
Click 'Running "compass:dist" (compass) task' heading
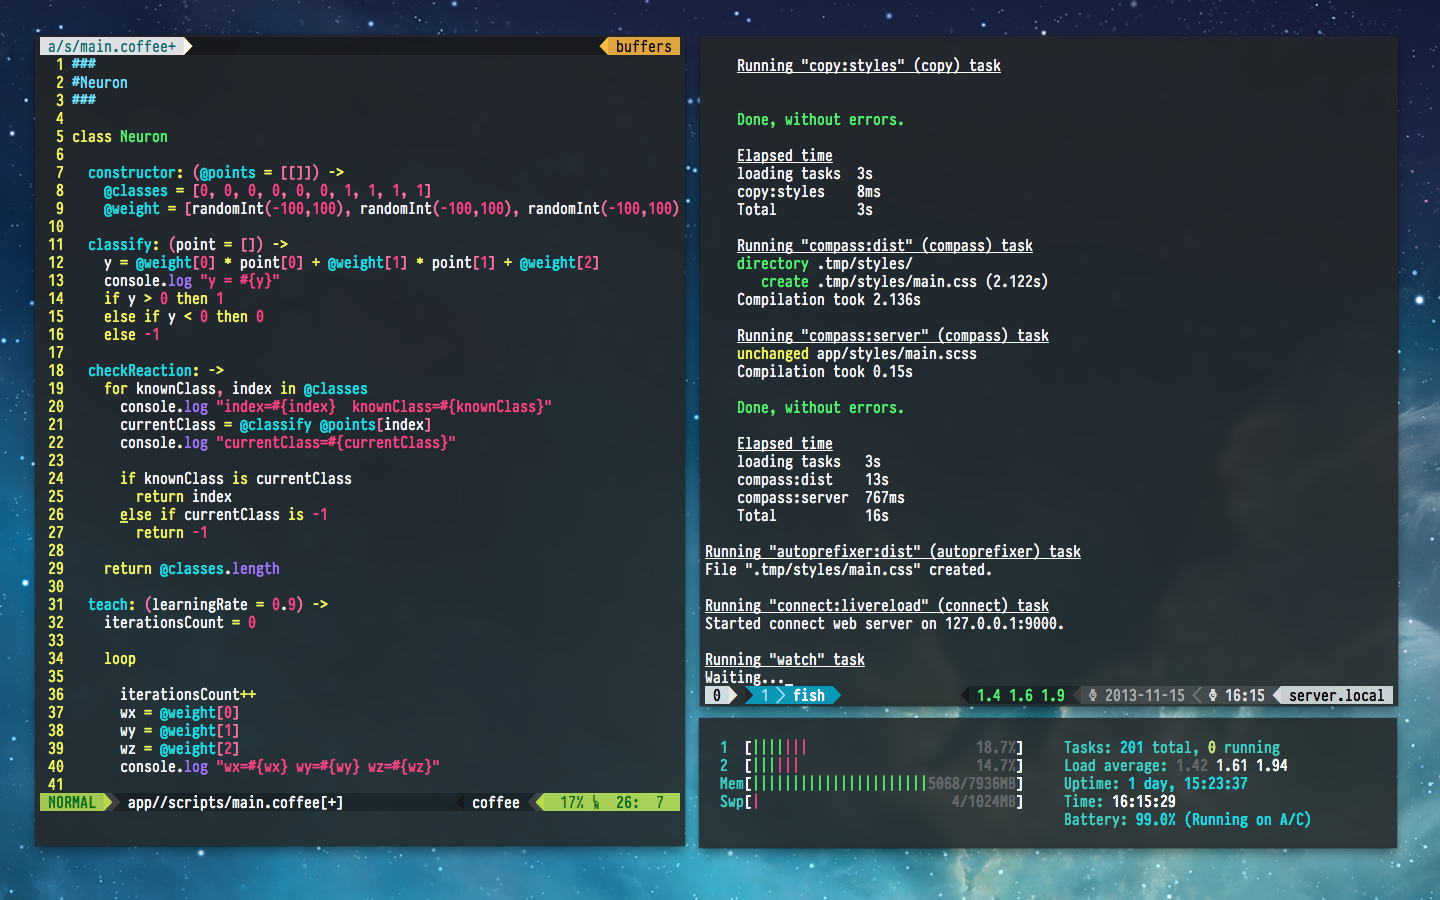coord(885,246)
